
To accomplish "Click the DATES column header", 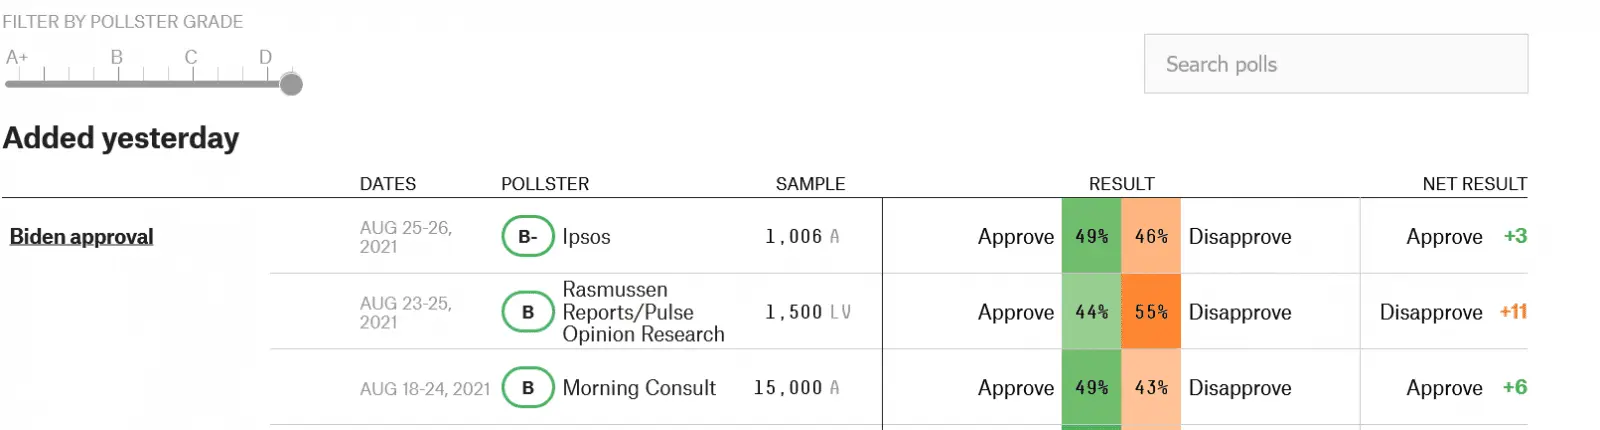I will pyautogui.click(x=388, y=184).
